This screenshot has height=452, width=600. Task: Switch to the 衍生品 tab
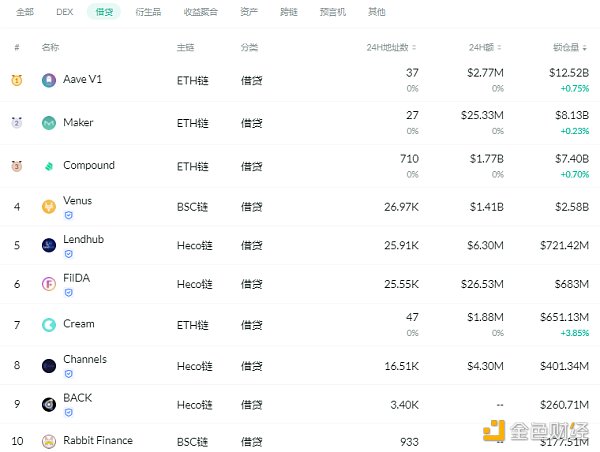coord(148,12)
